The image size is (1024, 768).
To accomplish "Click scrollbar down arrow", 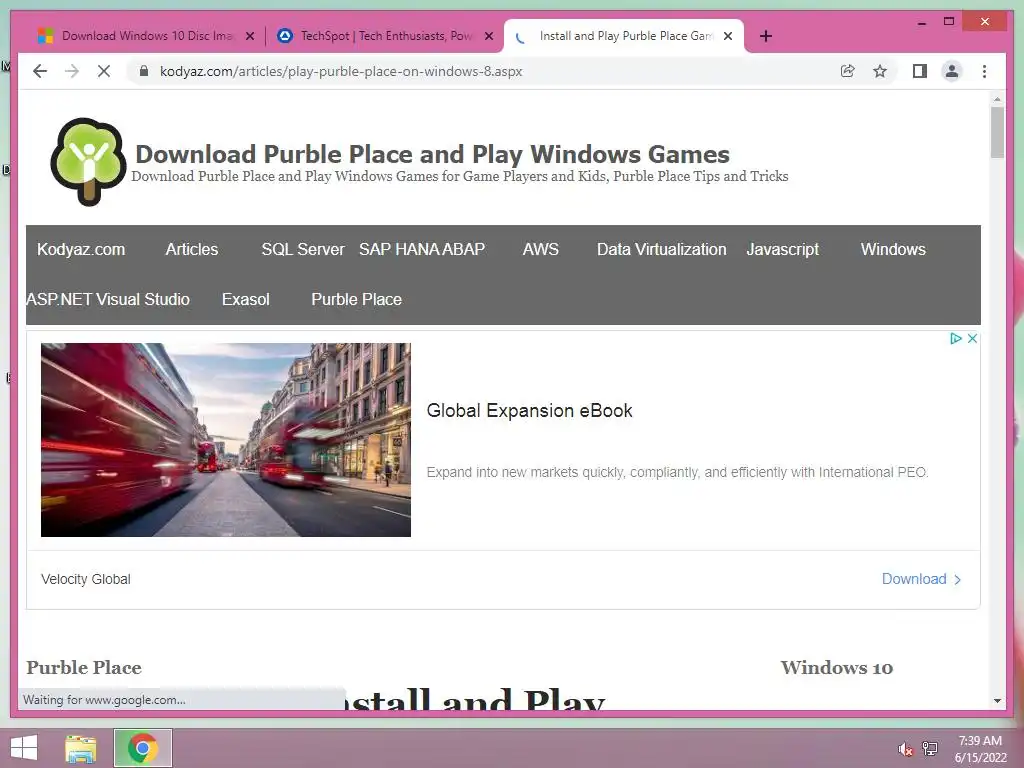I will (x=997, y=701).
